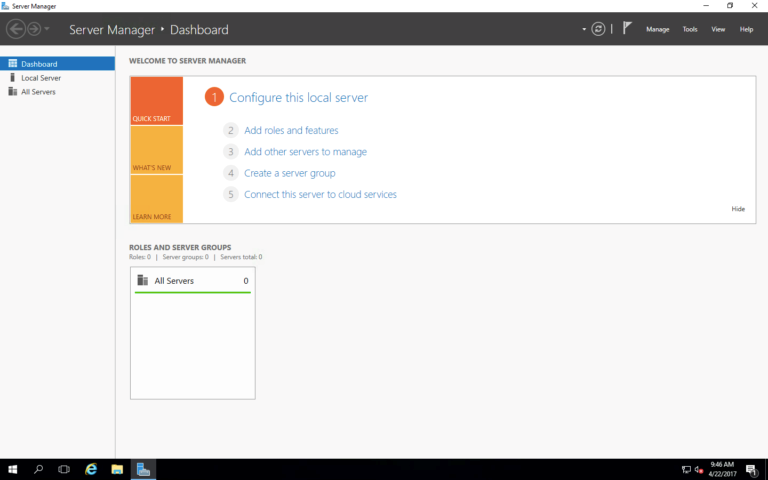Open the Windows Start menu
This screenshot has height=480, width=768.
(13, 469)
